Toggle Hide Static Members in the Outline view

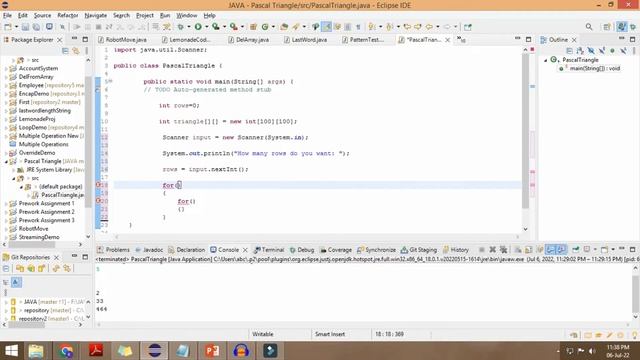[602, 51]
